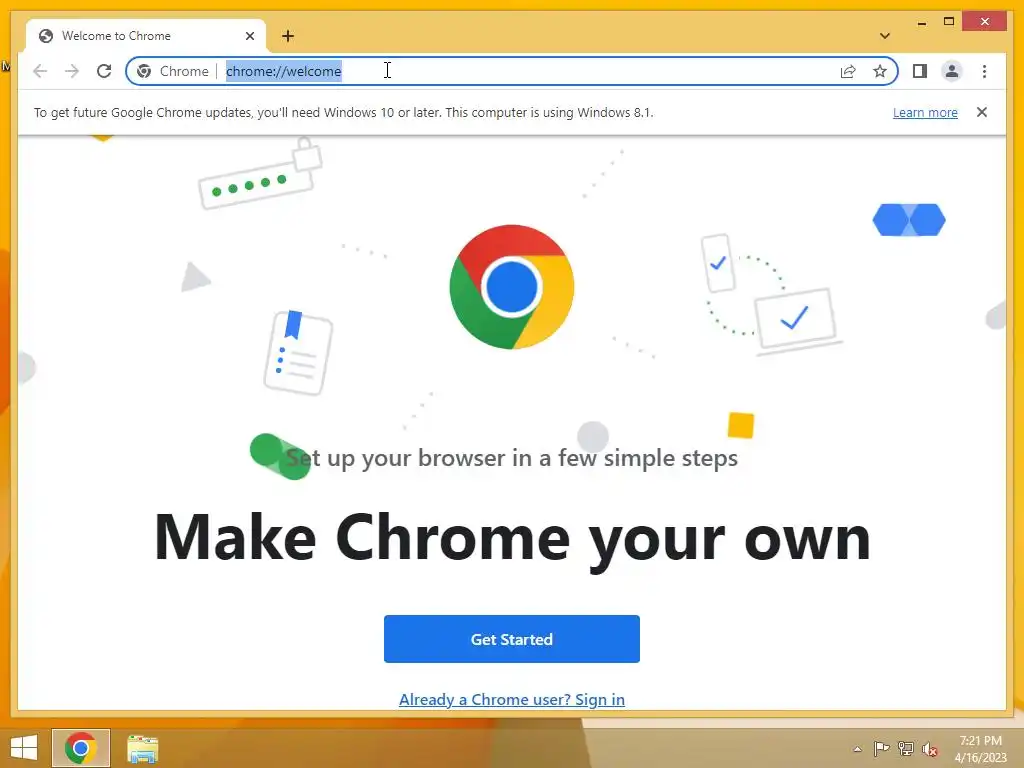Click the Set up your browser subtitle
Viewport: 1024px width, 768px height.
tap(512, 458)
